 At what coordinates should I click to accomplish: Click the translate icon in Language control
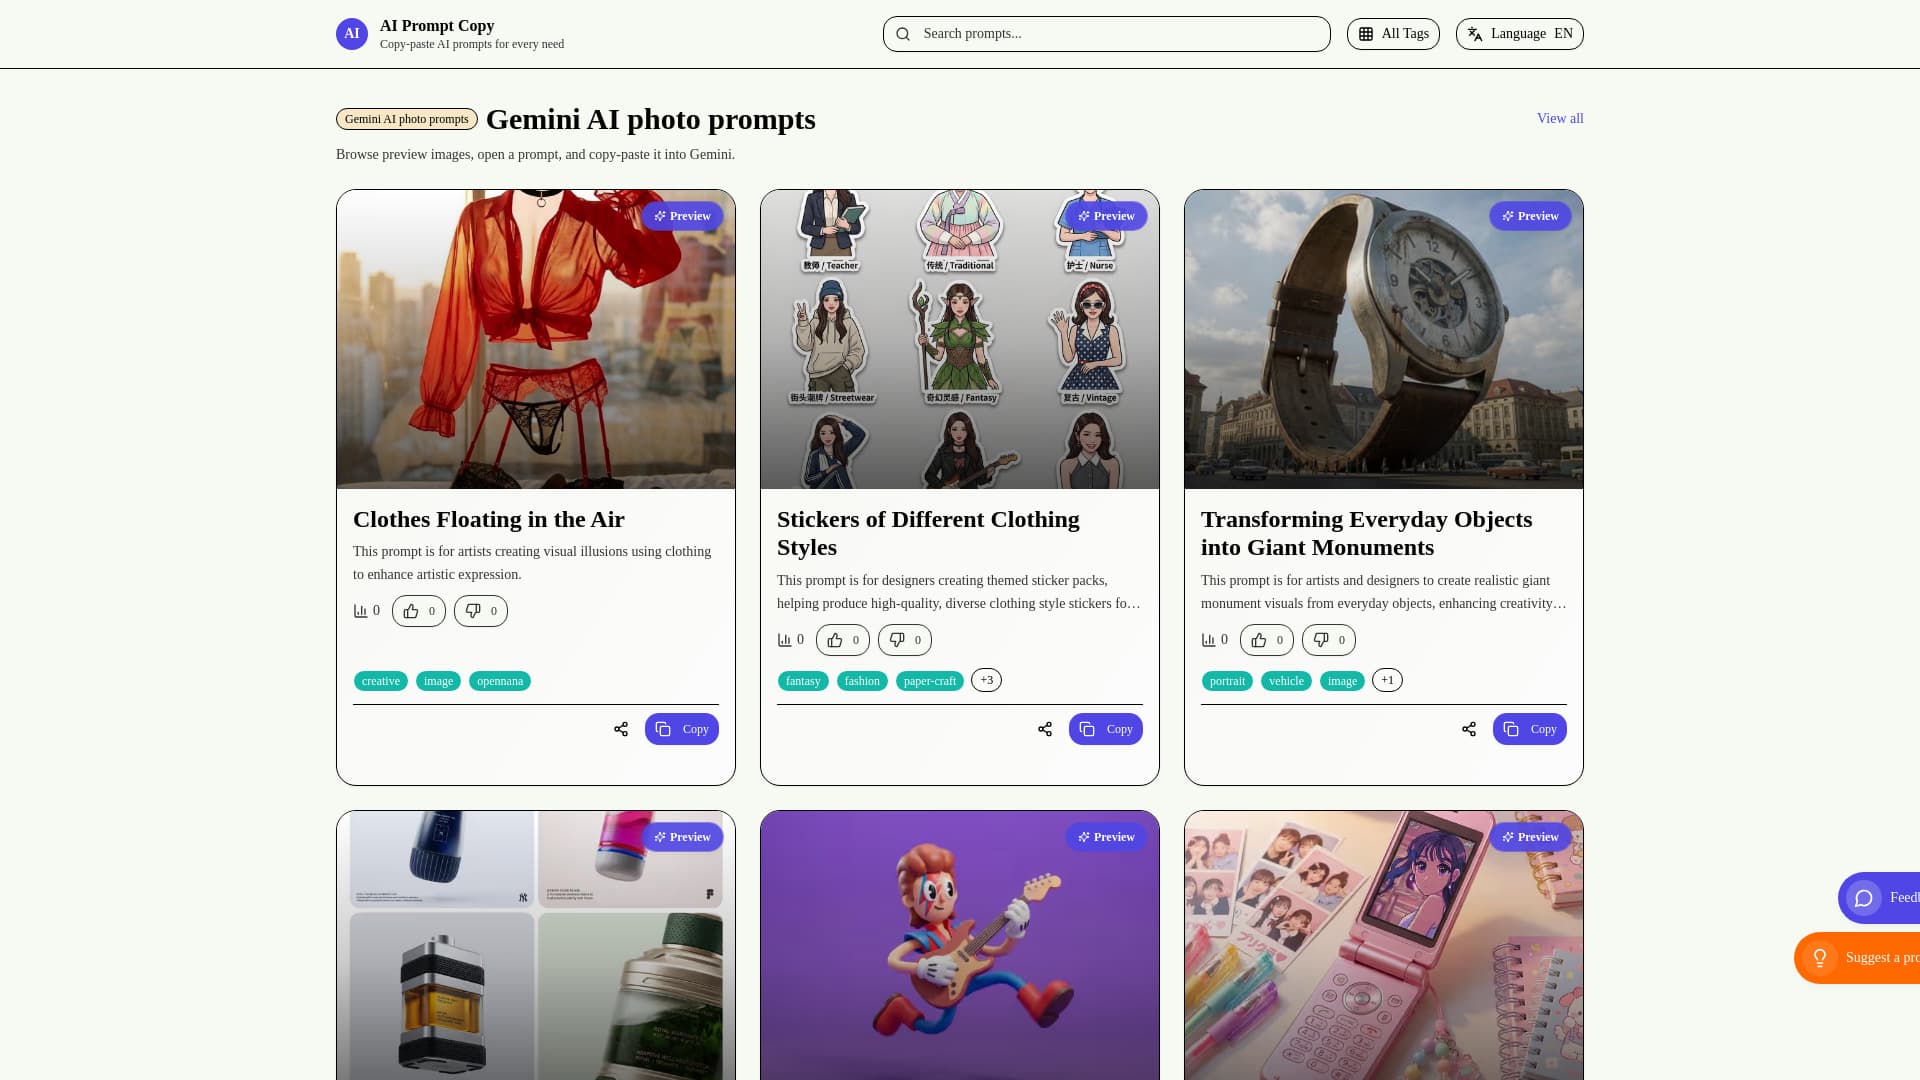click(x=1475, y=33)
